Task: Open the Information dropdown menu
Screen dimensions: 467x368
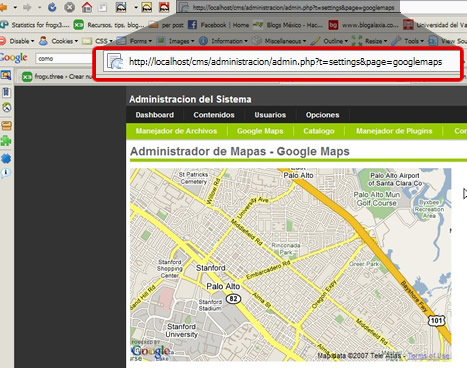Action: click(229, 41)
